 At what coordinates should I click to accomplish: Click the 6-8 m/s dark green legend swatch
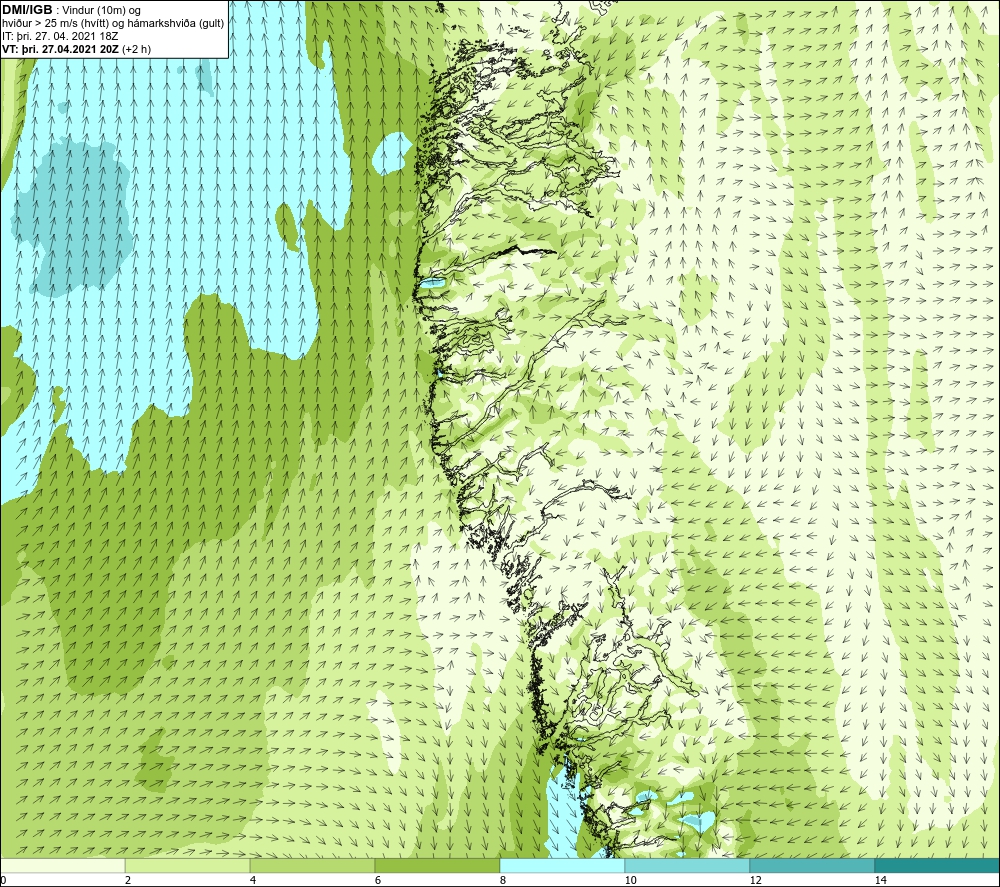point(438,866)
